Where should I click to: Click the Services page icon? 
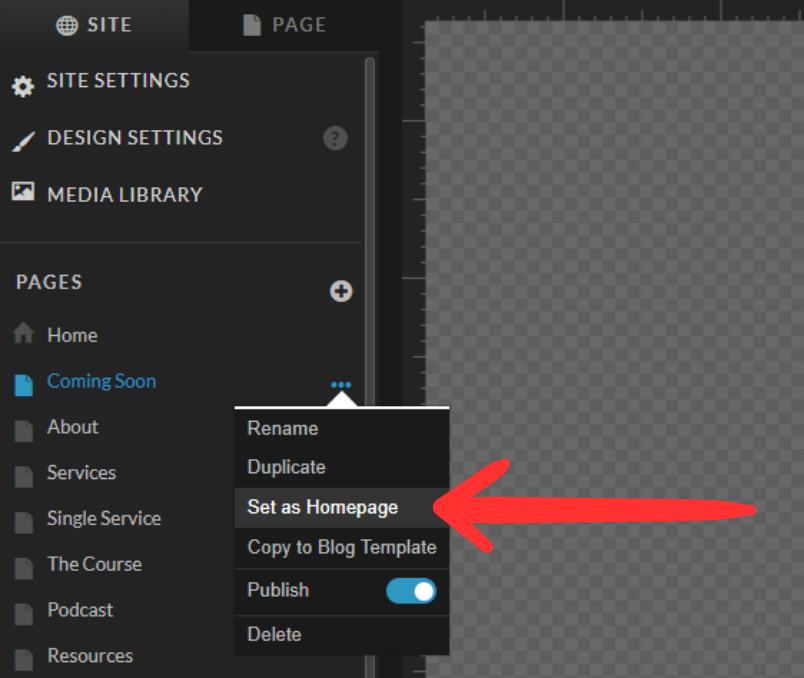(24, 476)
